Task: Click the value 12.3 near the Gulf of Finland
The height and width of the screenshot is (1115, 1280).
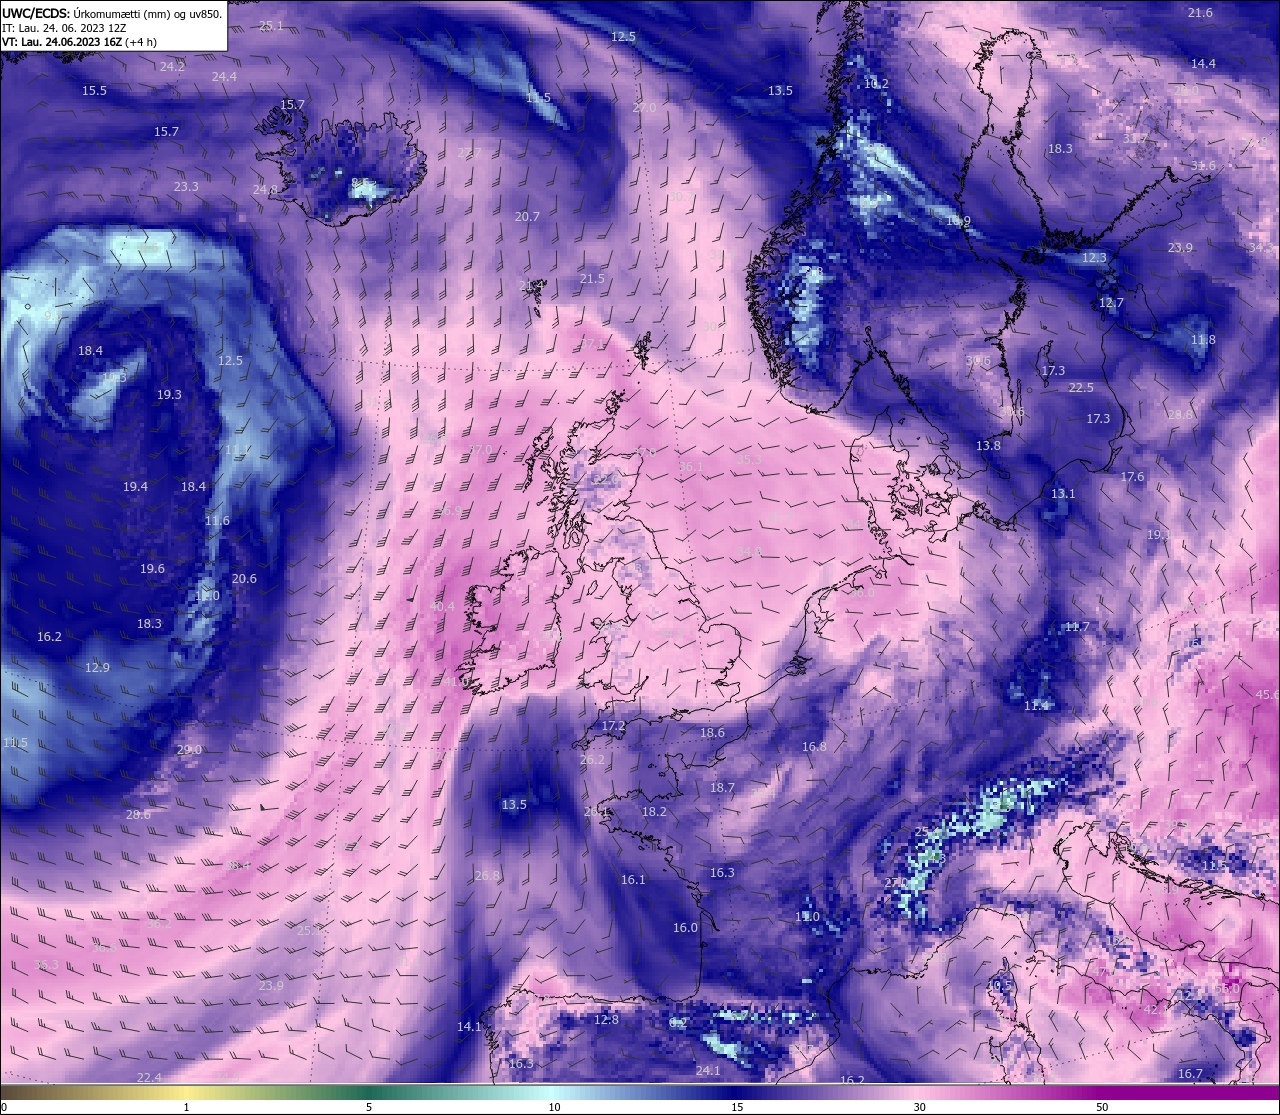Action: tap(1094, 257)
